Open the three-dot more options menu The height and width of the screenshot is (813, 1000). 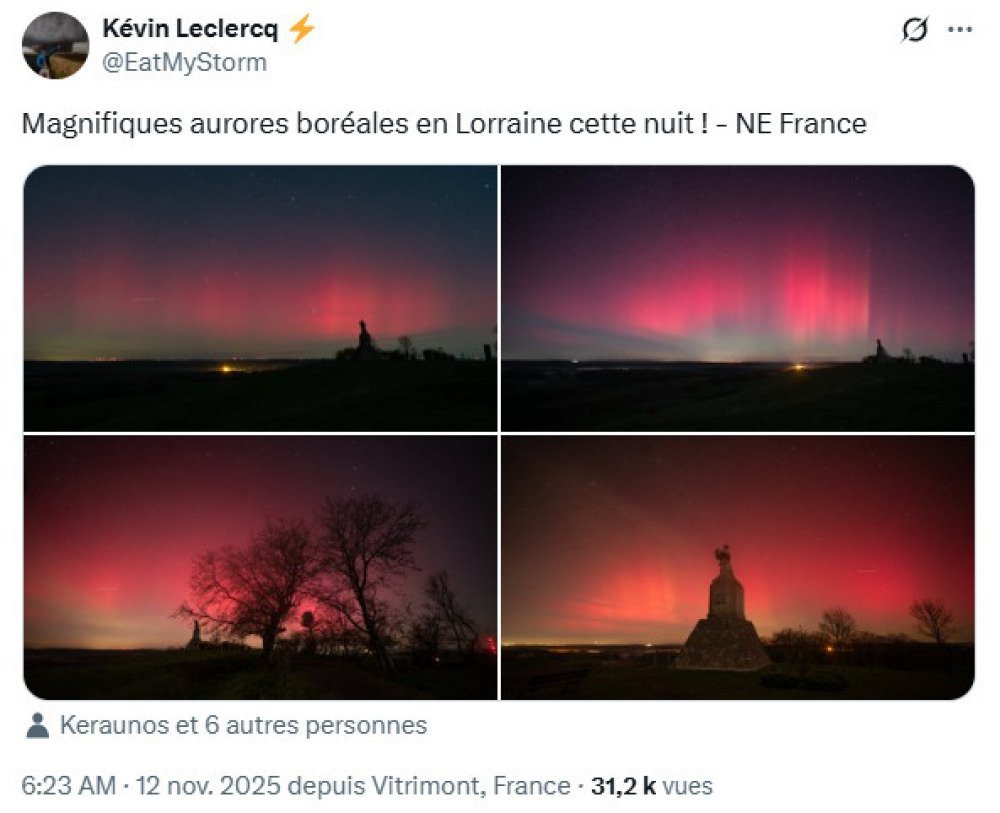click(960, 29)
